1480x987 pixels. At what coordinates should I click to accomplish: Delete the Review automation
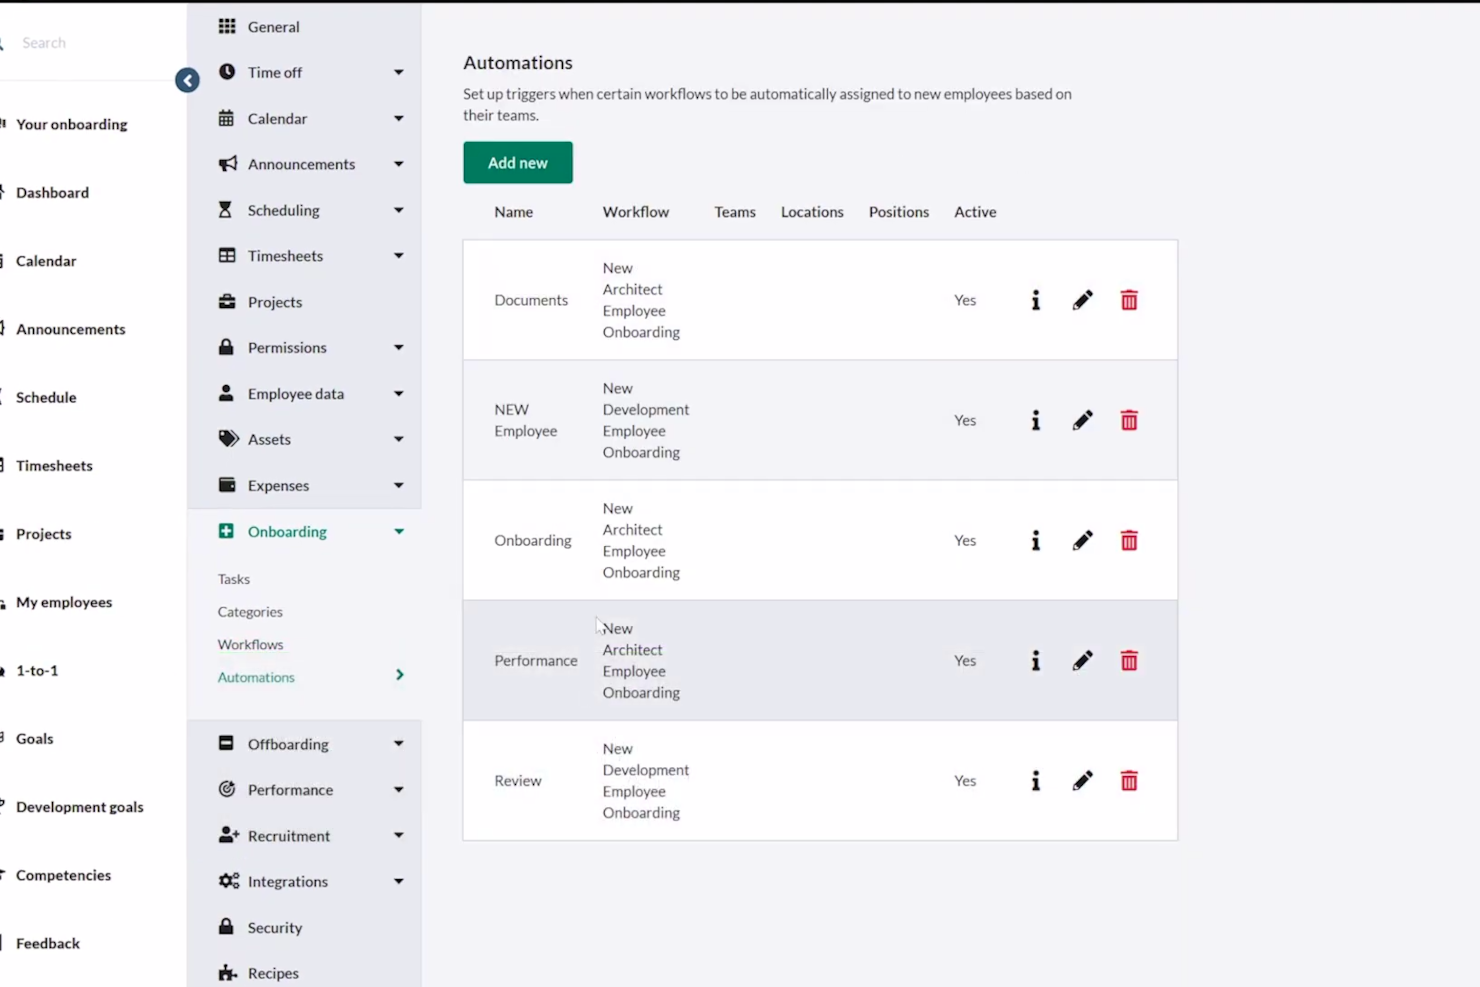[1129, 781]
